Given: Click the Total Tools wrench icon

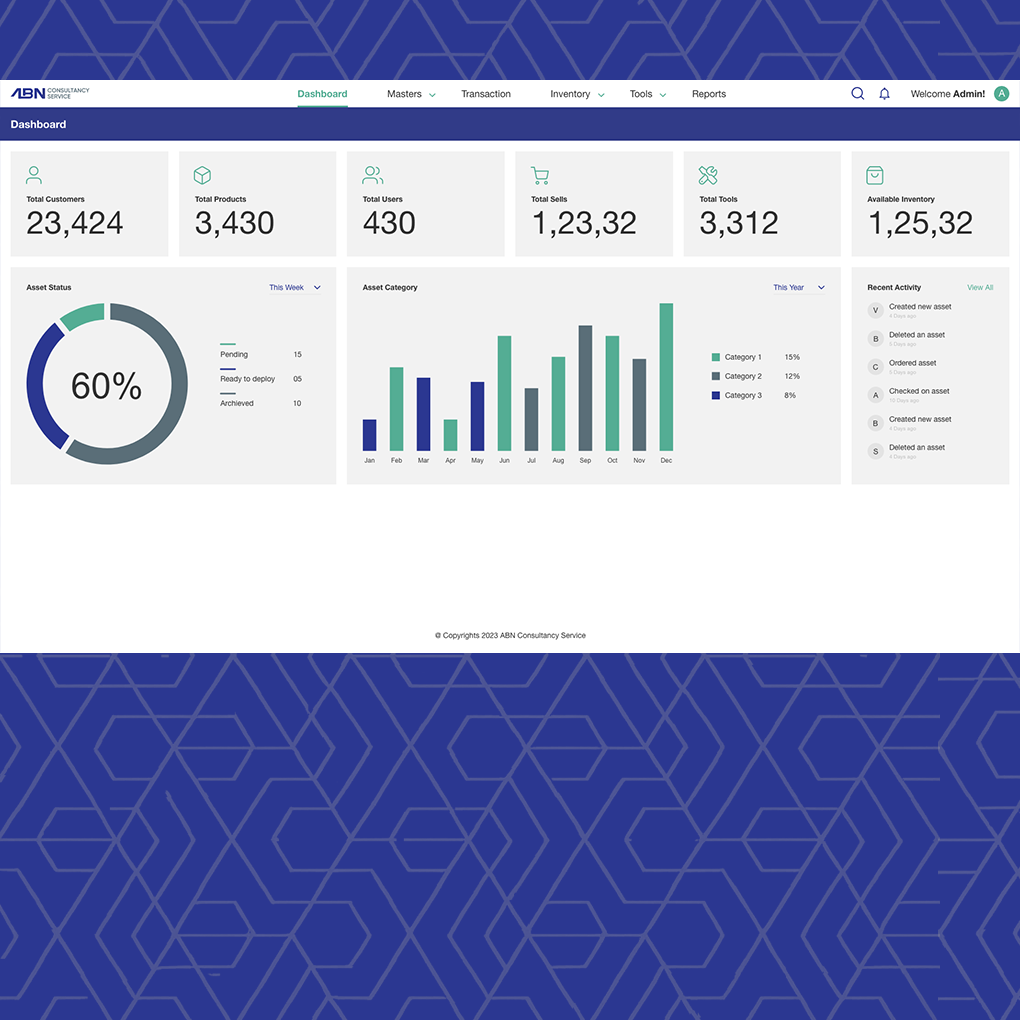Looking at the screenshot, I should tap(708, 175).
